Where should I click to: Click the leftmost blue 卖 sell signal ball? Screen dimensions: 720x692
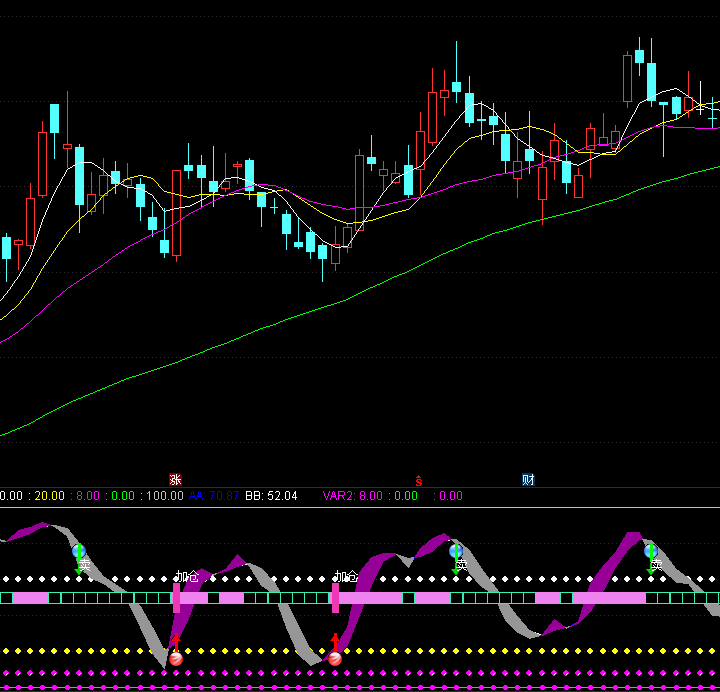click(x=79, y=550)
